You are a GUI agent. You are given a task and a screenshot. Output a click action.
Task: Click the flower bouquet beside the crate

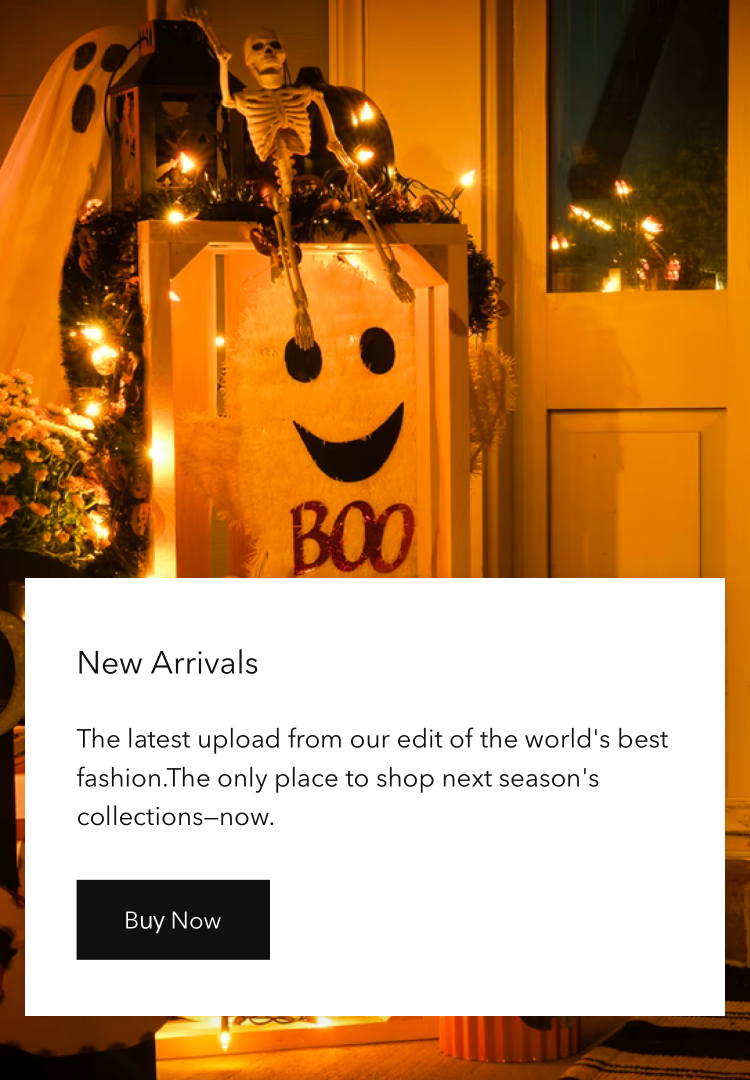point(48,468)
